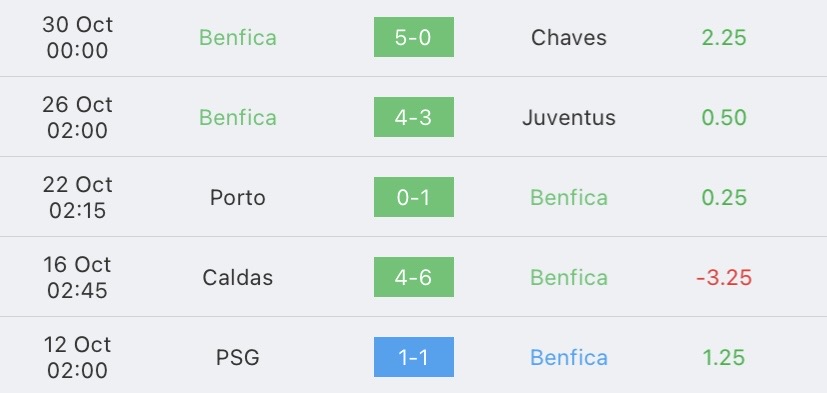The image size is (827, 393).
Task: Select the 0-1 Porto vs Benfica score
Action: (414, 197)
